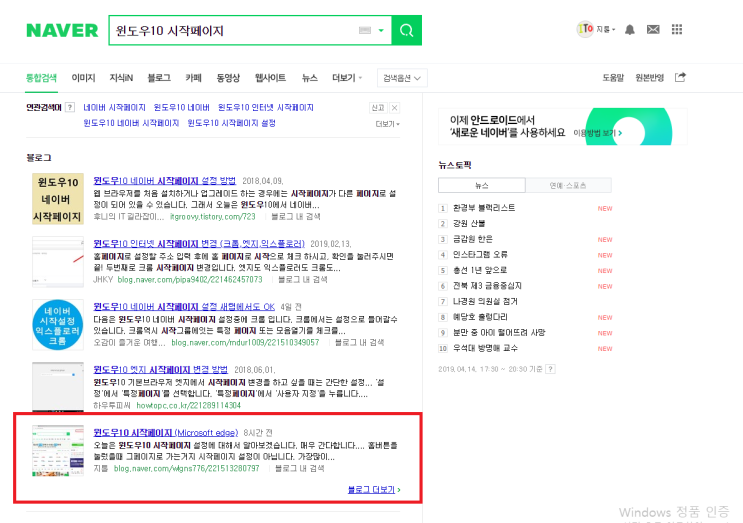This screenshot has width=743, height=523.
Task: Click 블로그 내 검색 for 오감이 즐거운 여행
Action: point(359,343)
